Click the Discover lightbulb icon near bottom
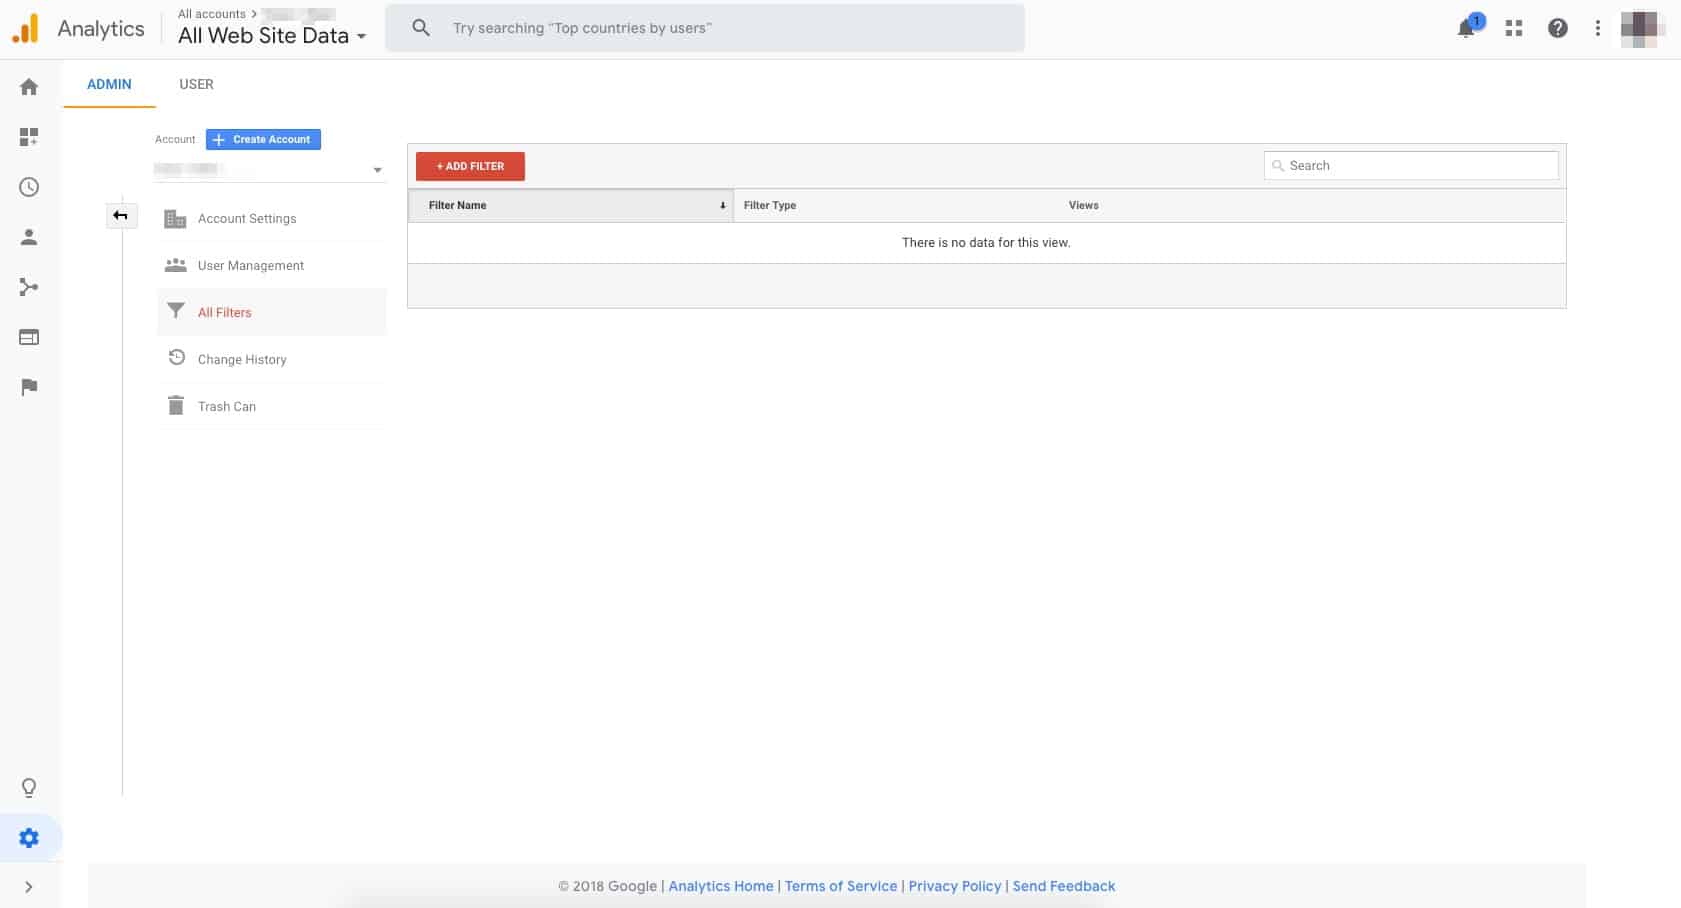The height and width of the screenshot is (908, 1681). [x=28, y=788]
